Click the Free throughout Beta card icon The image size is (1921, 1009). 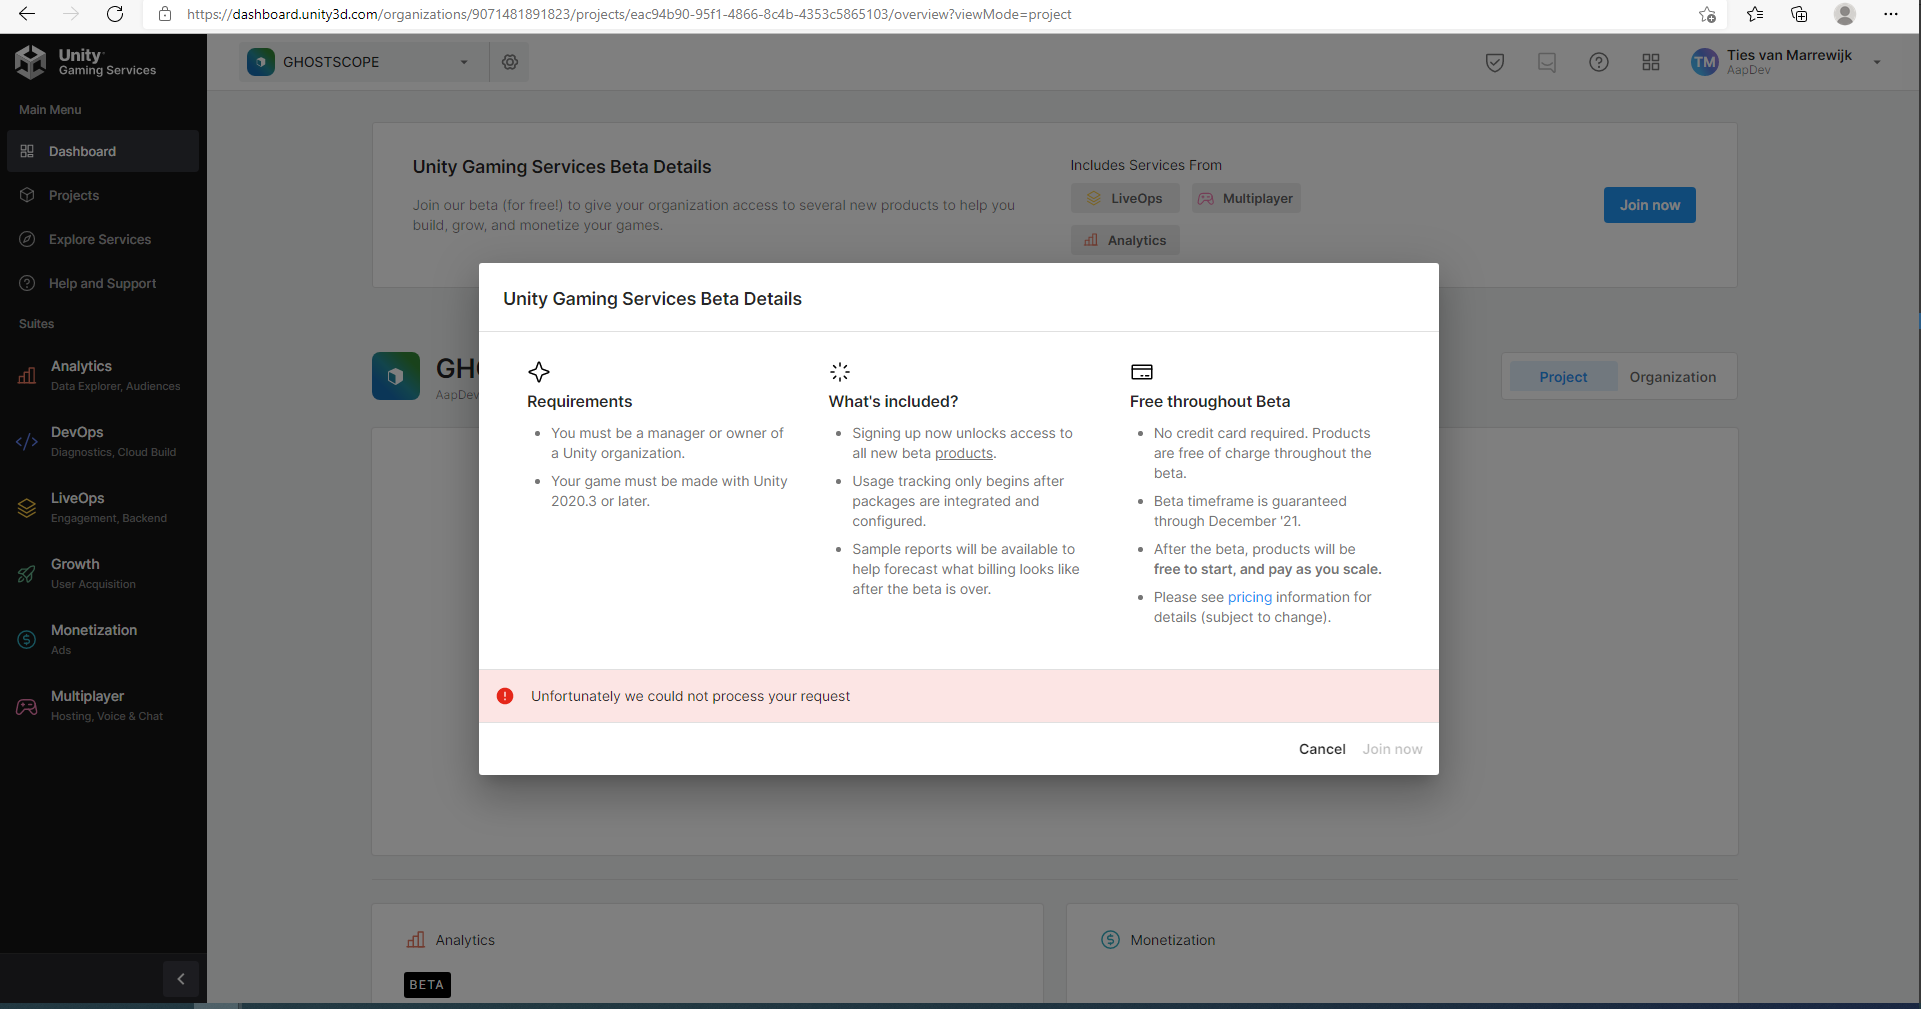(x=1142, y=372)
